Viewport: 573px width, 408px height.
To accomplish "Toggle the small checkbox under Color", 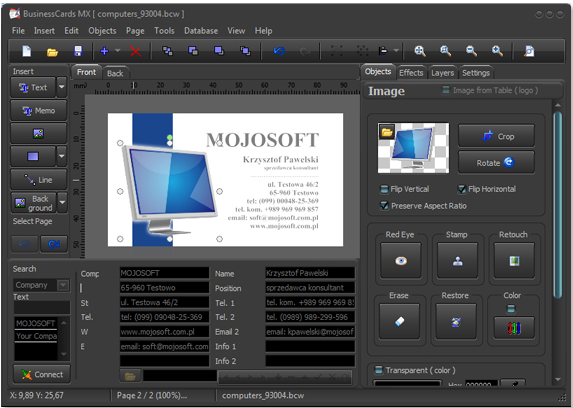I will 511,309.
